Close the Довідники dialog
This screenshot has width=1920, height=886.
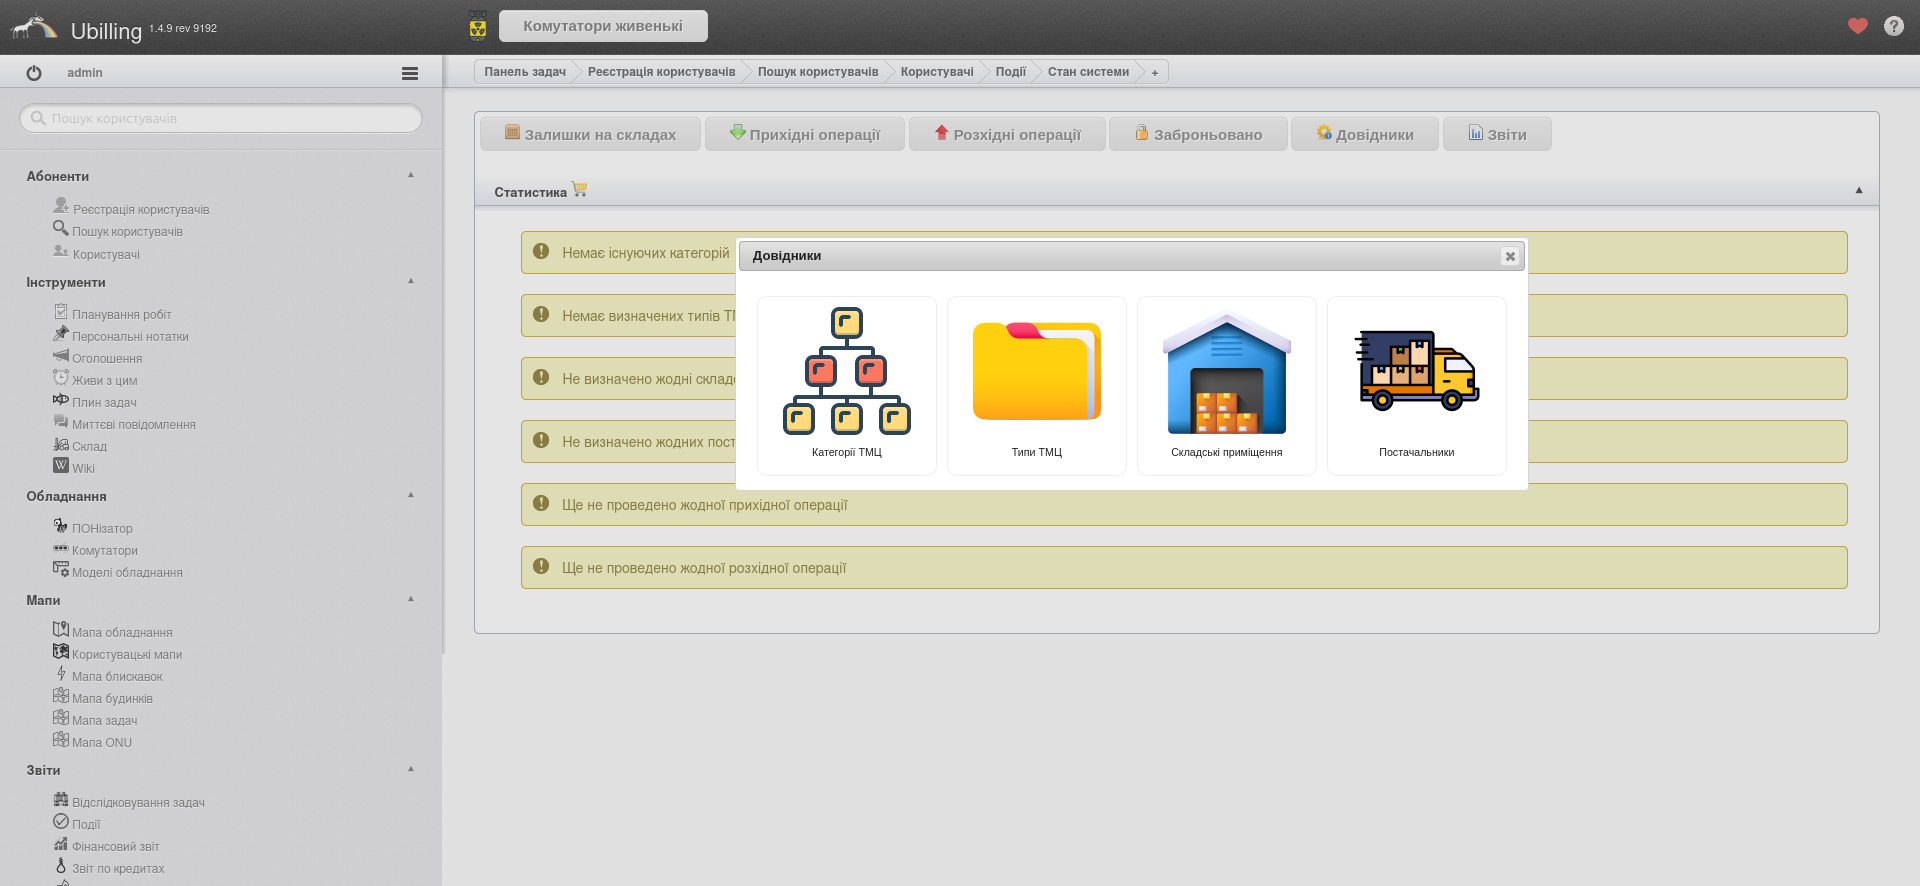1509,256
